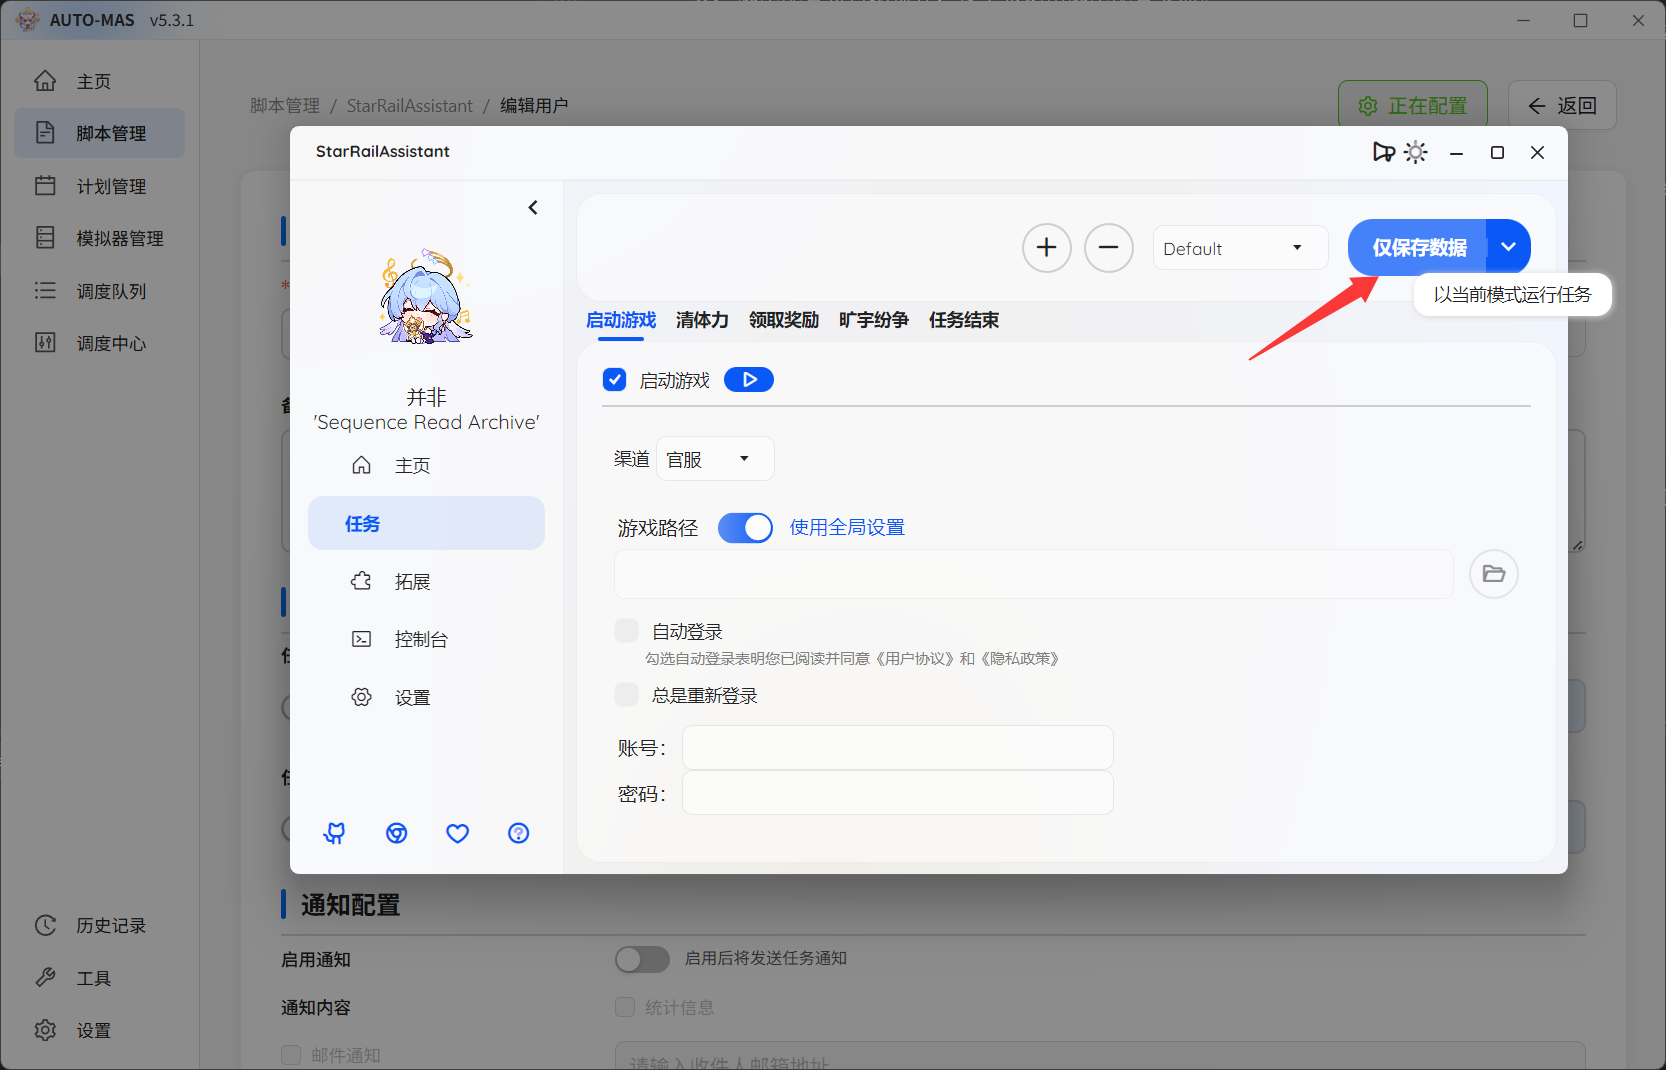
Task: Open 设置 in AUTO-MAS sidebar
Action: (99, 1030)
